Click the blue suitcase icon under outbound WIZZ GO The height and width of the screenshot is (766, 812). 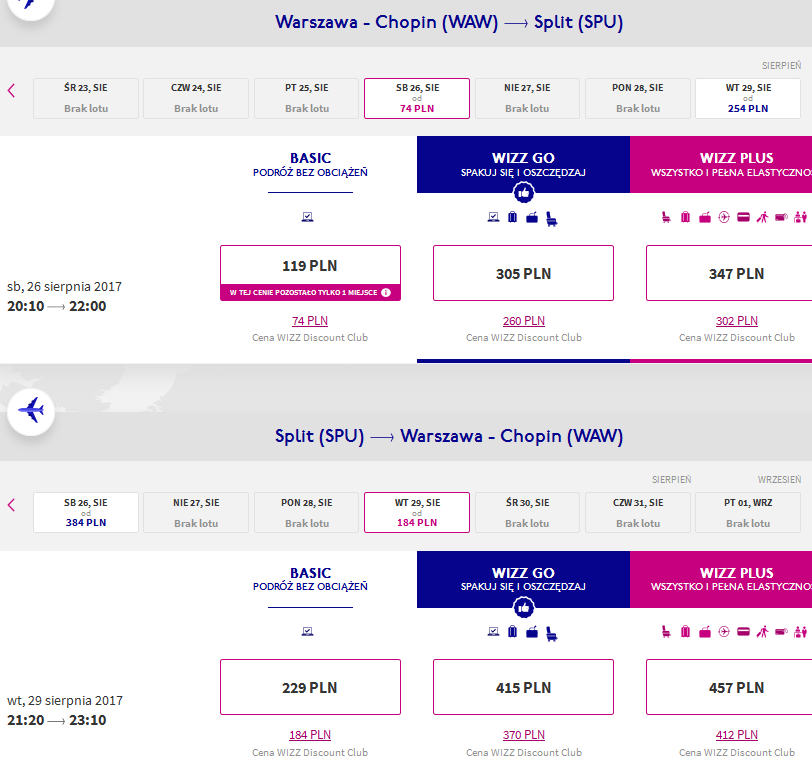click(512, 217)
